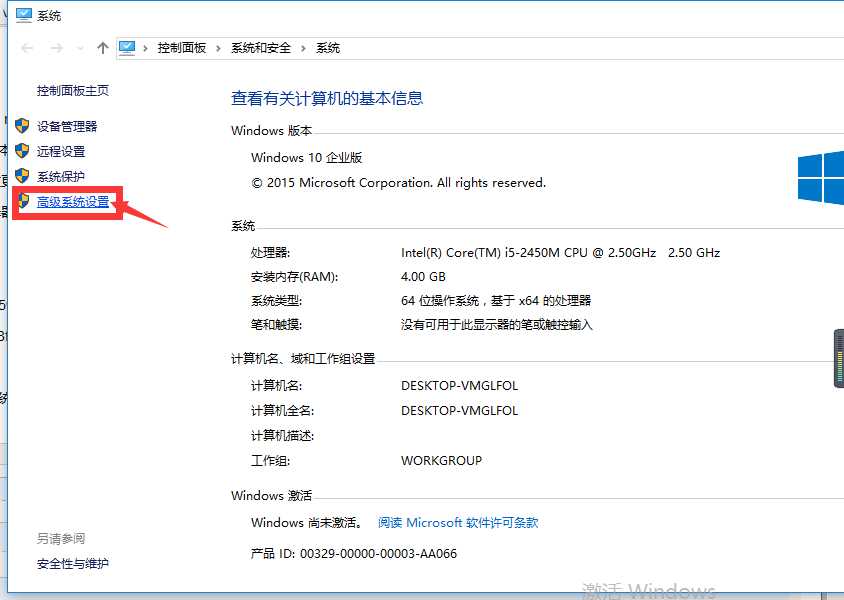Image resolution: width=844 pixels, height=600 pixels.
Task: Click the Windows logo image
Action: [820, 178]
